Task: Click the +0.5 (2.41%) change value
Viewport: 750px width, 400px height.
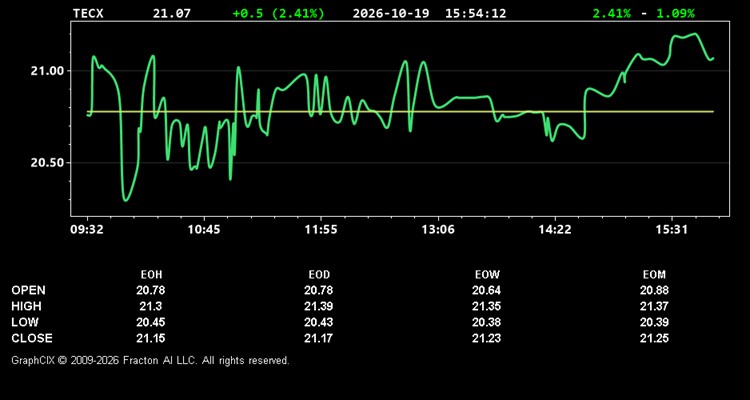Action: point(278,13)
